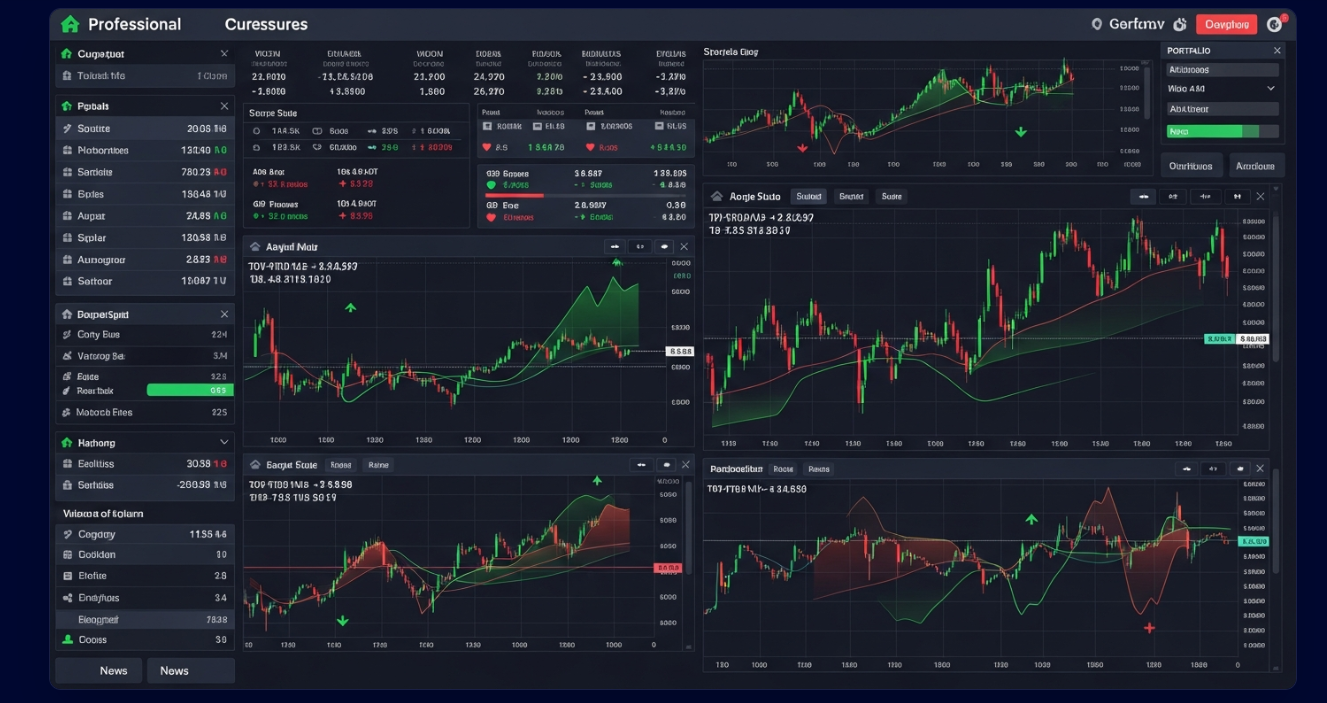
Task: Click the Eoilitiss row icon
Action: pos(67,464)
